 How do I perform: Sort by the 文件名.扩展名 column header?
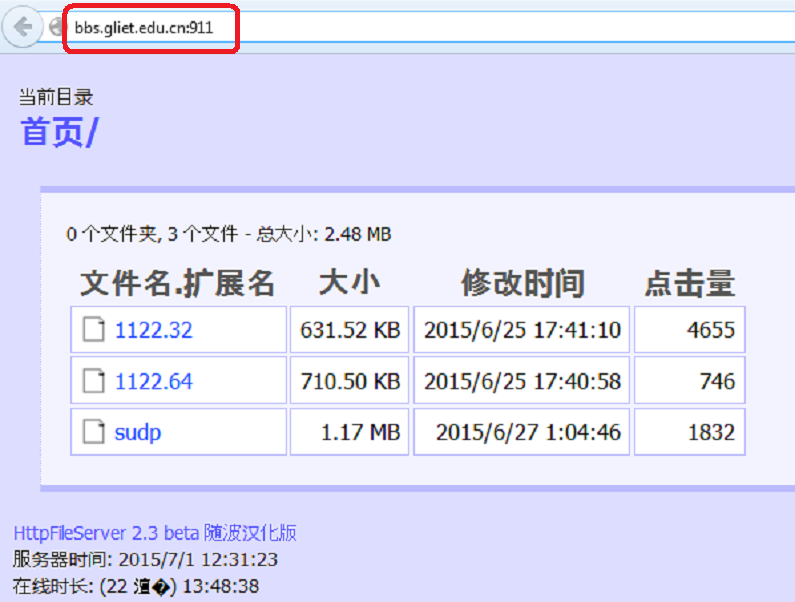[x=177, y=283]
